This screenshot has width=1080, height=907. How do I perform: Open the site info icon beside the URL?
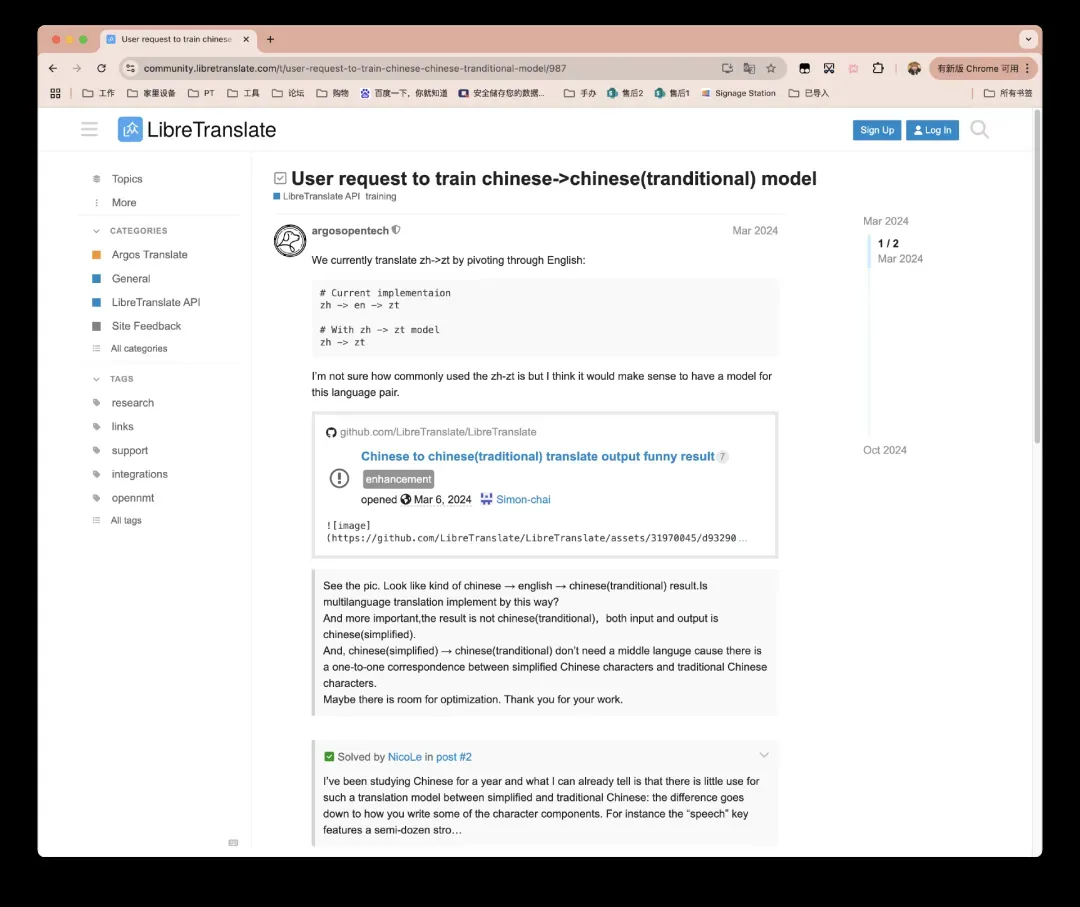[x=130, y=68]
